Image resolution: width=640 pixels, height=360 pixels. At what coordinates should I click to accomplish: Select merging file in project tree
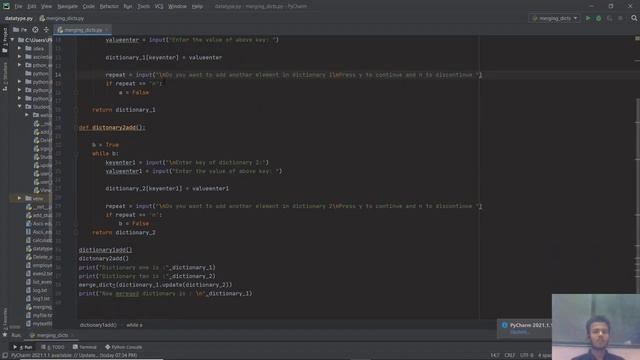pos(39,307)
